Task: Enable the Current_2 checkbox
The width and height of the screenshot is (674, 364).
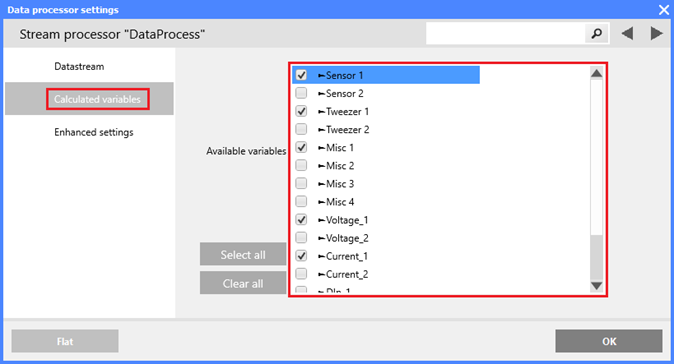Action: pyautogui.click(x=301, y=274)
